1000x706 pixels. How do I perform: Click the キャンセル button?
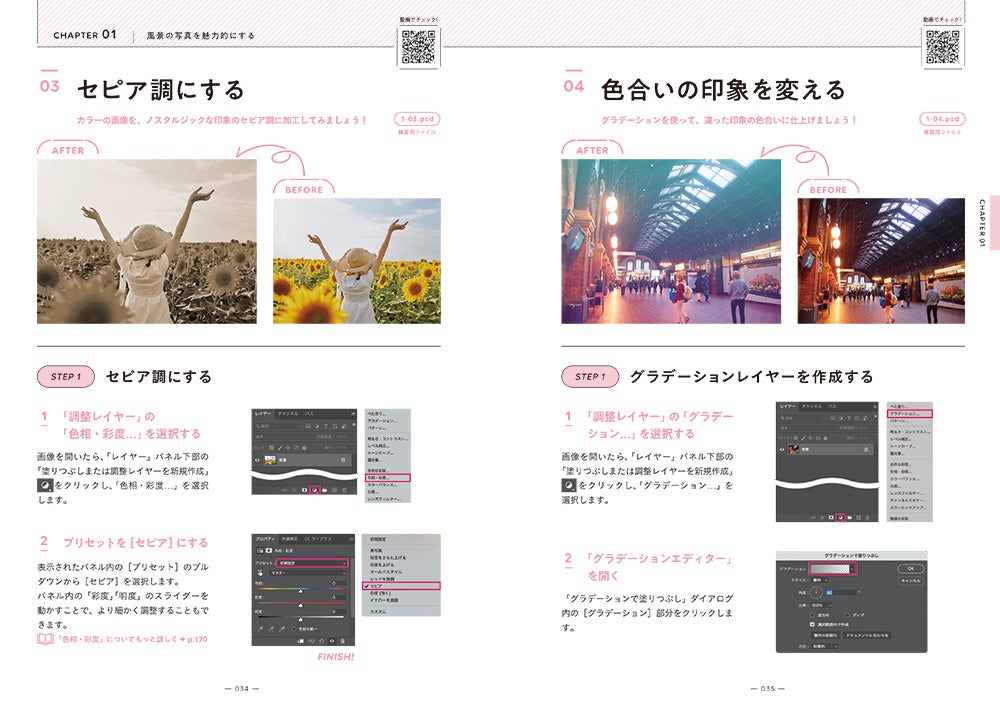click(911, 580)
